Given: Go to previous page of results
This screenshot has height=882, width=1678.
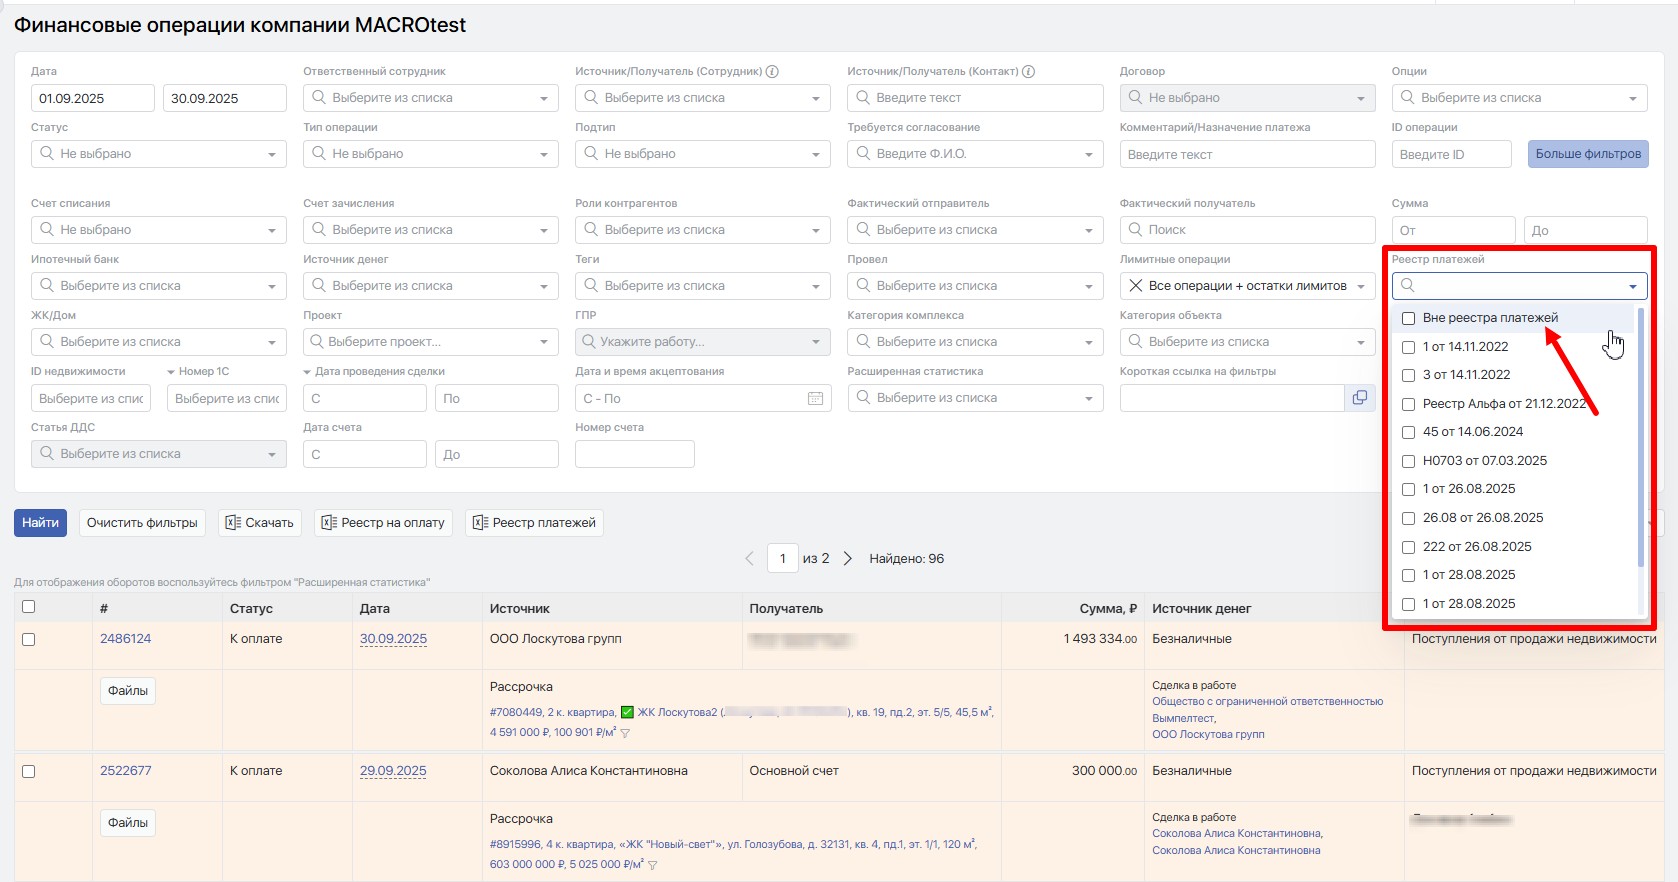Looking at the screenshot, I should (750, 559).
